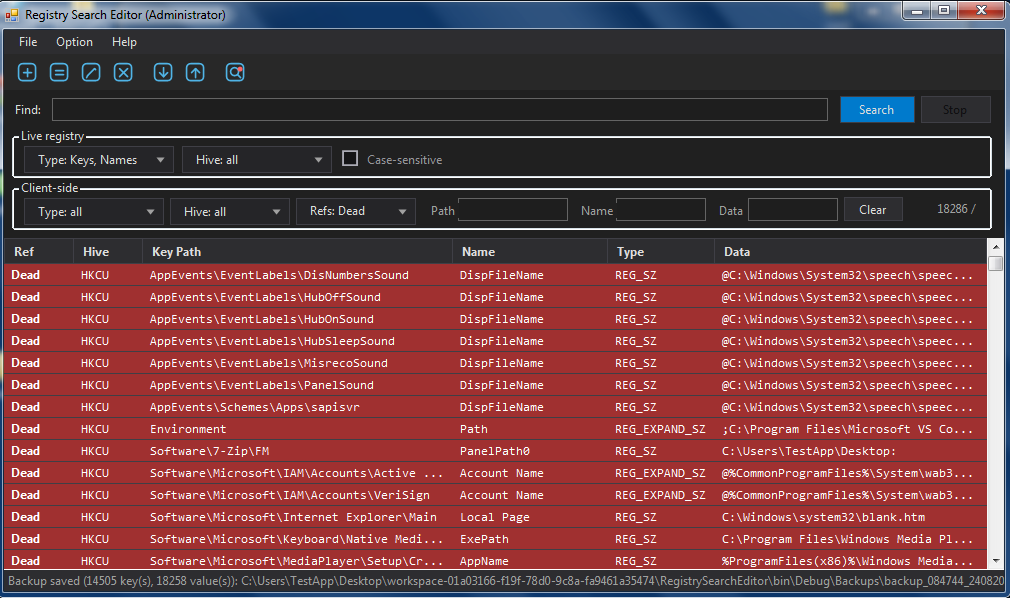Sort by the Type column header
This screenshot has width=1010, height=598.
tap(661, 251)
